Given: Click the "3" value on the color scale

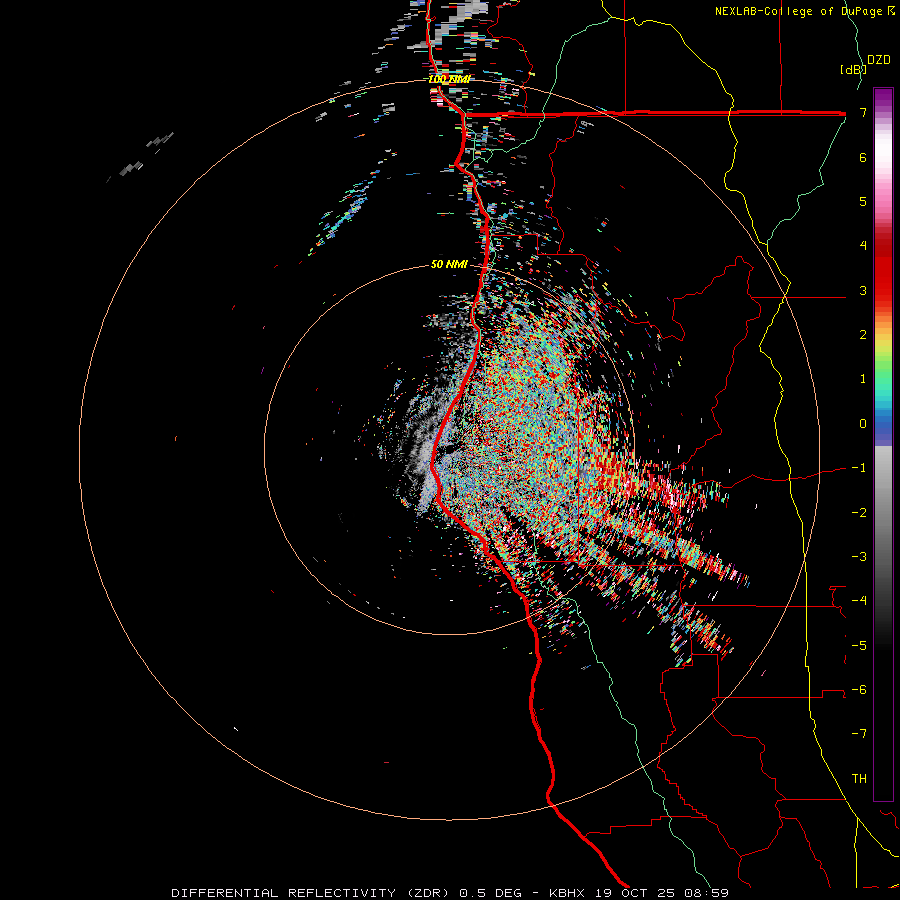Looking at the screenshot, I should 863,290.
